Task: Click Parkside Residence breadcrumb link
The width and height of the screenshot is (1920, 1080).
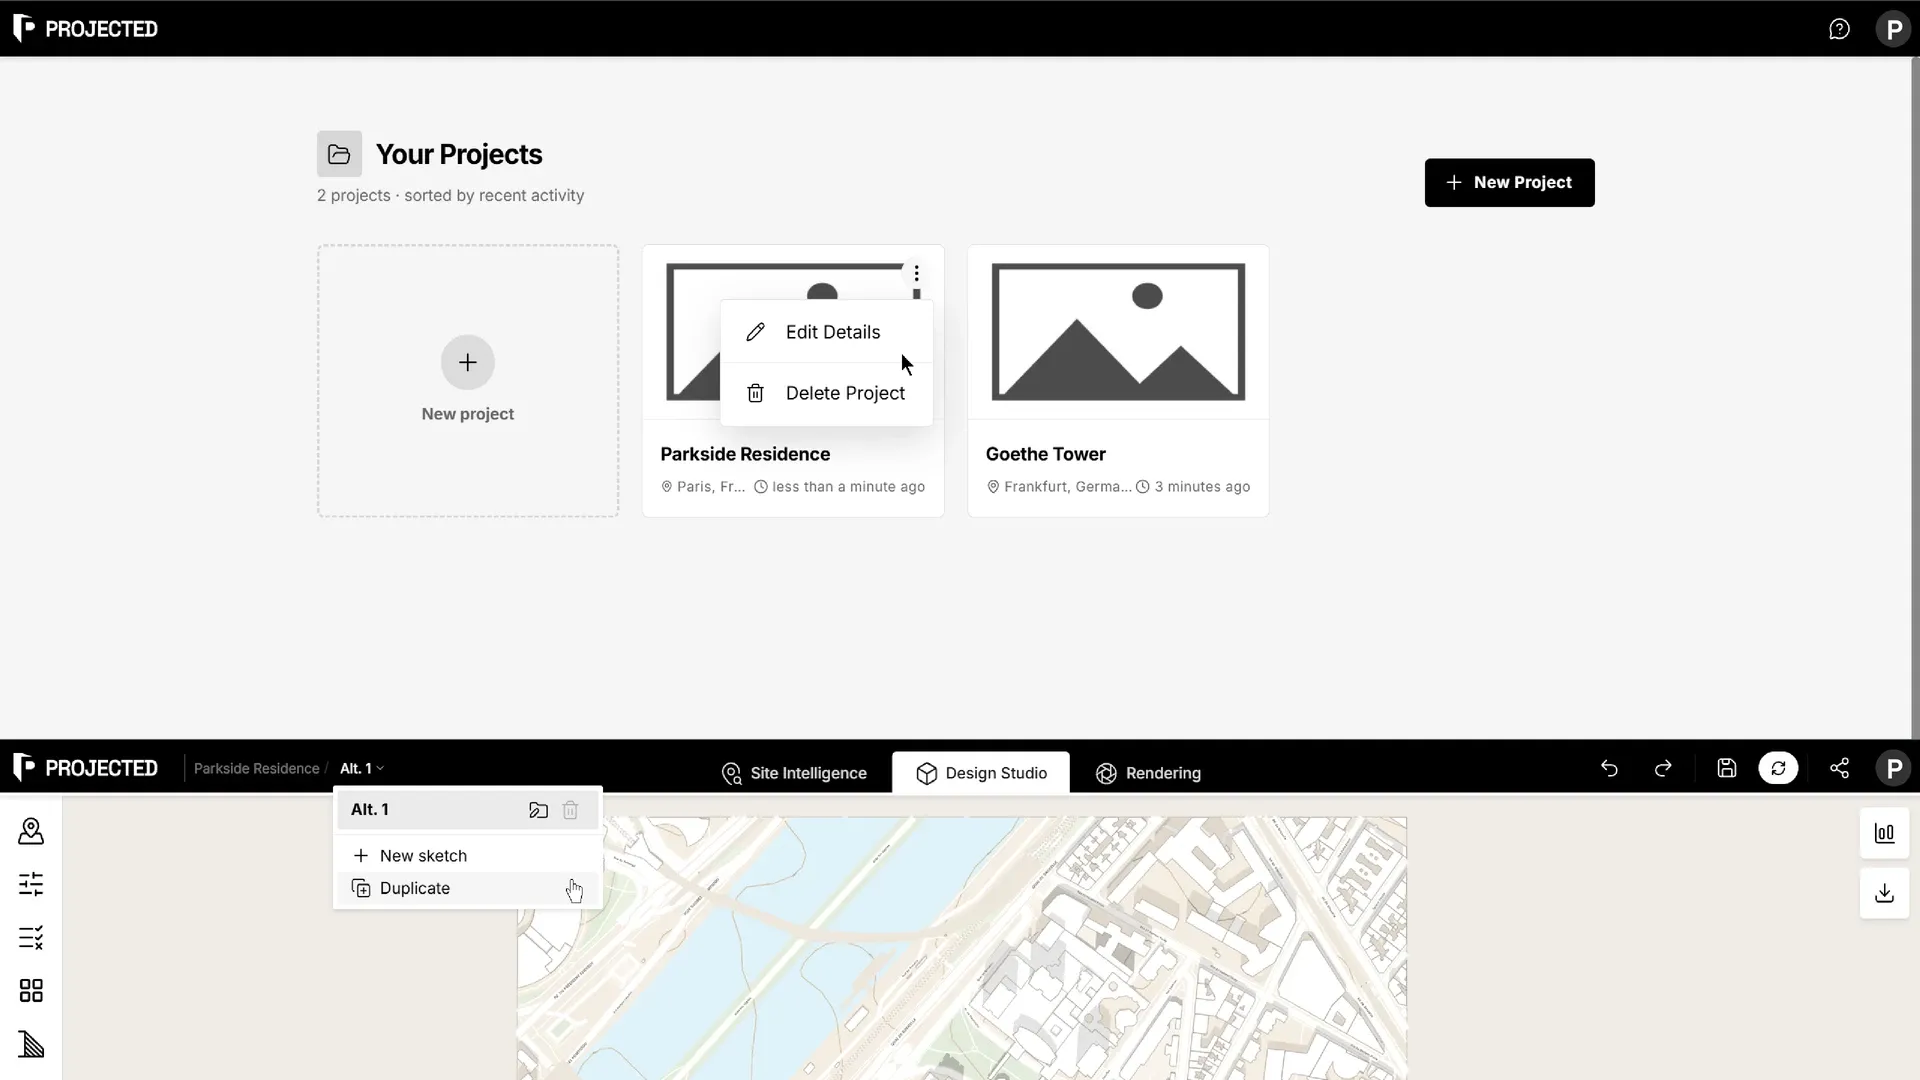Action: [x=256, y=768]
